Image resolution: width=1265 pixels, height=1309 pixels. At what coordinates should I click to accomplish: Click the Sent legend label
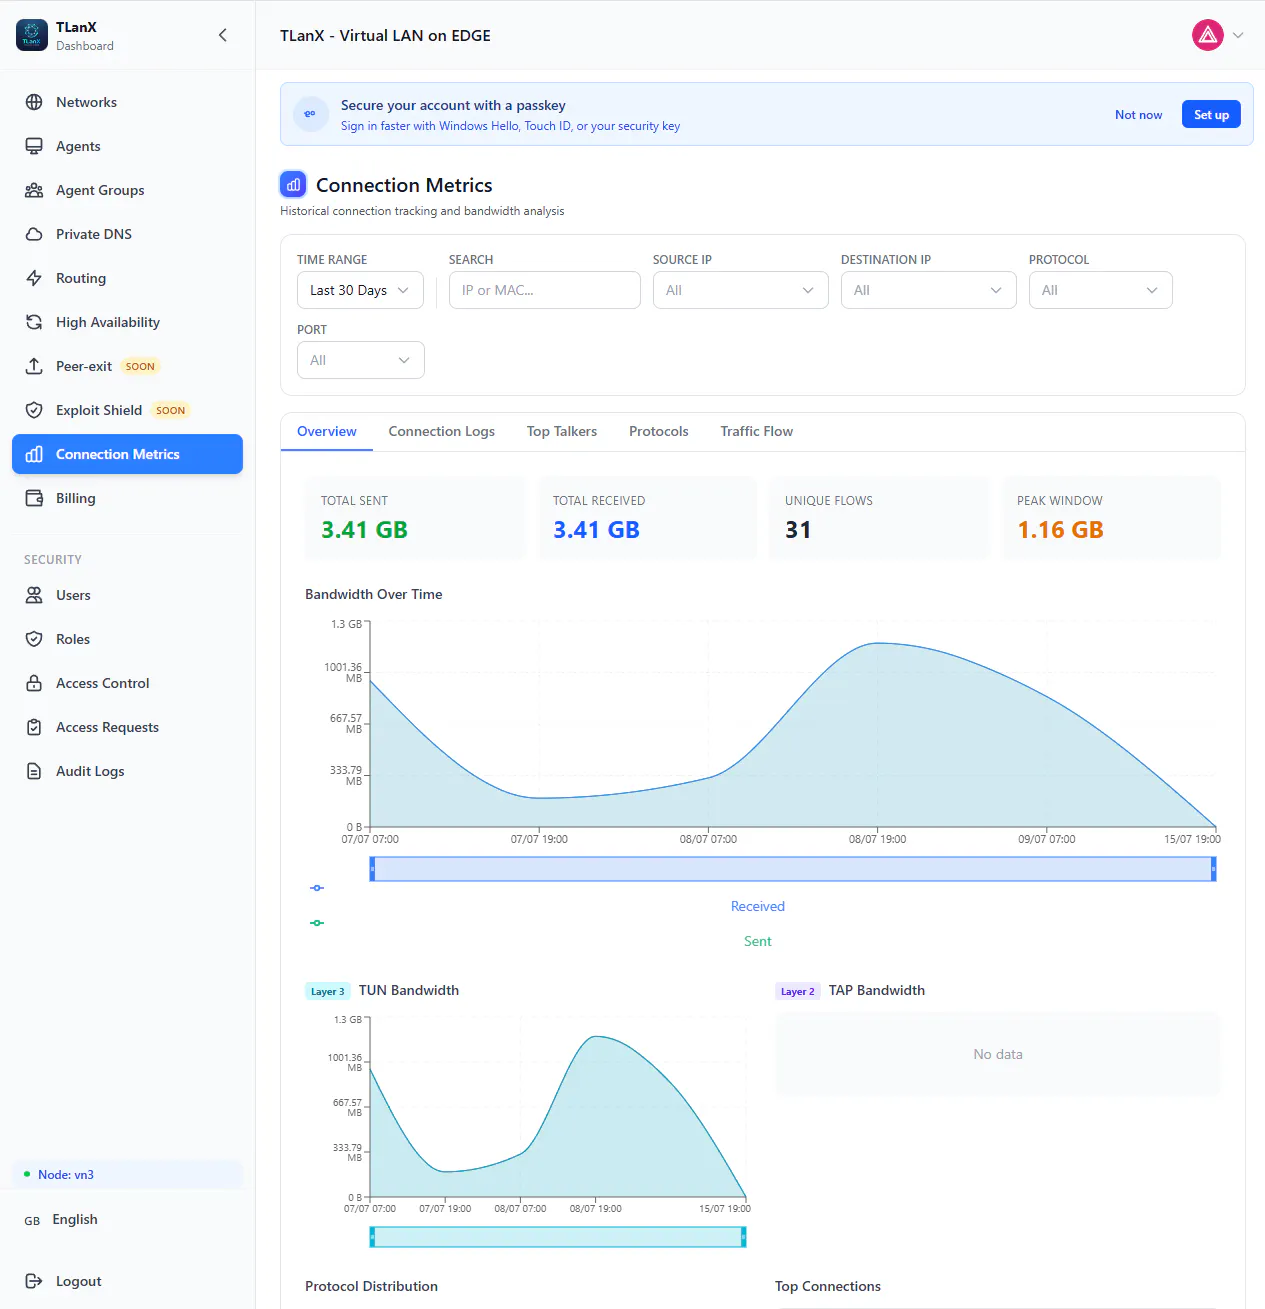pyautogui.click(x=757, y=941)
